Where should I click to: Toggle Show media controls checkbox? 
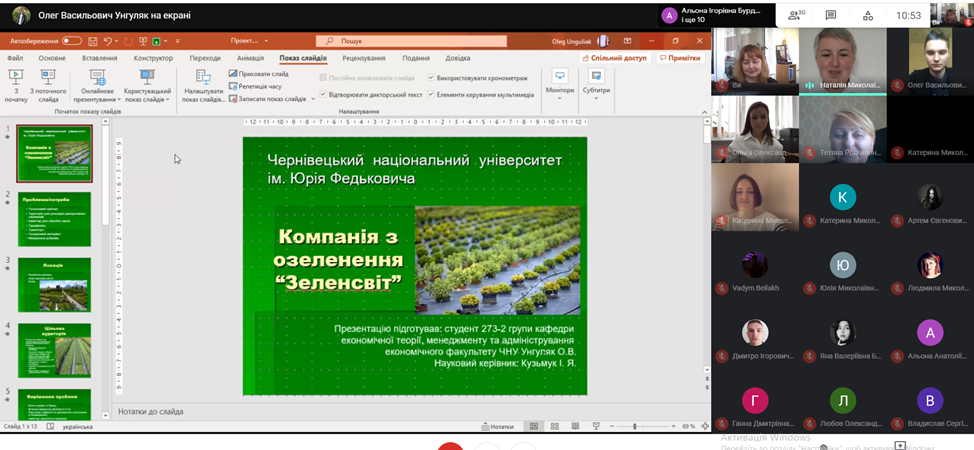click(431, 94)
